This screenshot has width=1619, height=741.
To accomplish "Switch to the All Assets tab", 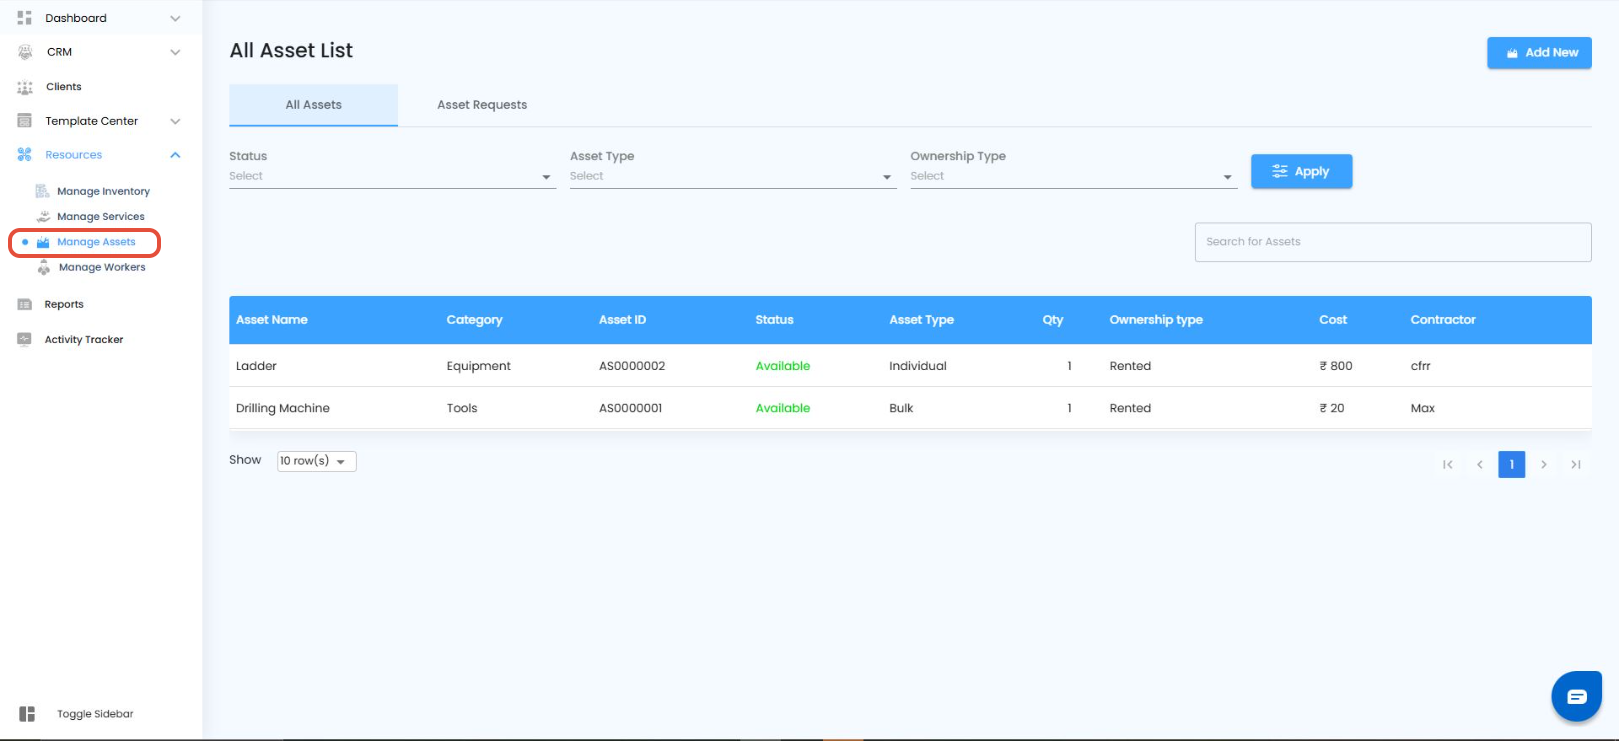I will 314,105.
